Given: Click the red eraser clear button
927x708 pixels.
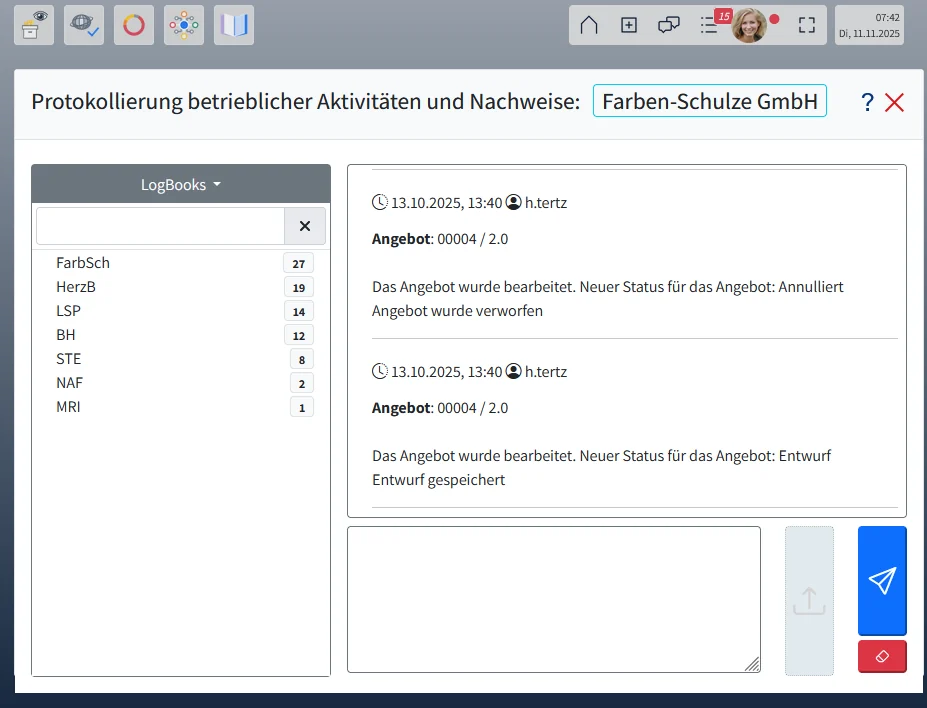Looking at the screenshot, I should pos(881,656).
